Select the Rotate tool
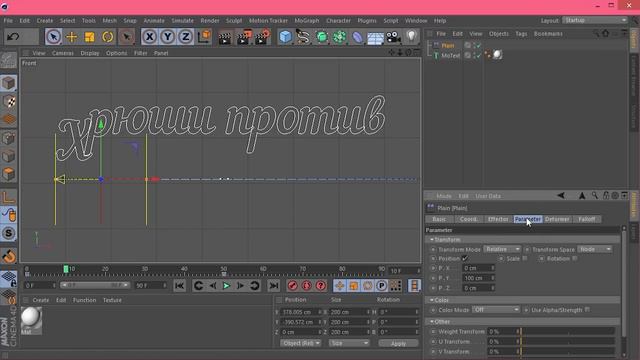 tap(108, 37)
